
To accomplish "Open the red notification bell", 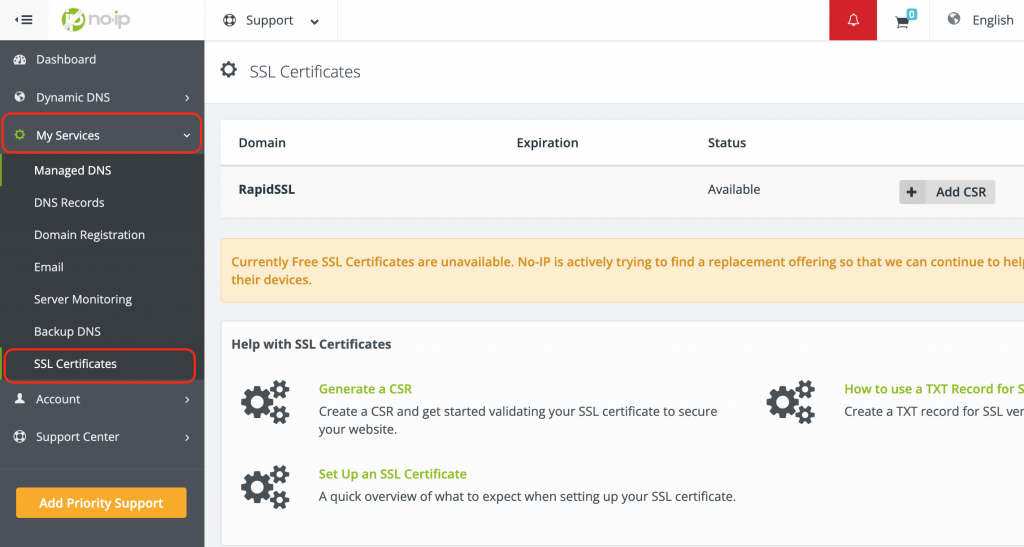I will [853, 20].
